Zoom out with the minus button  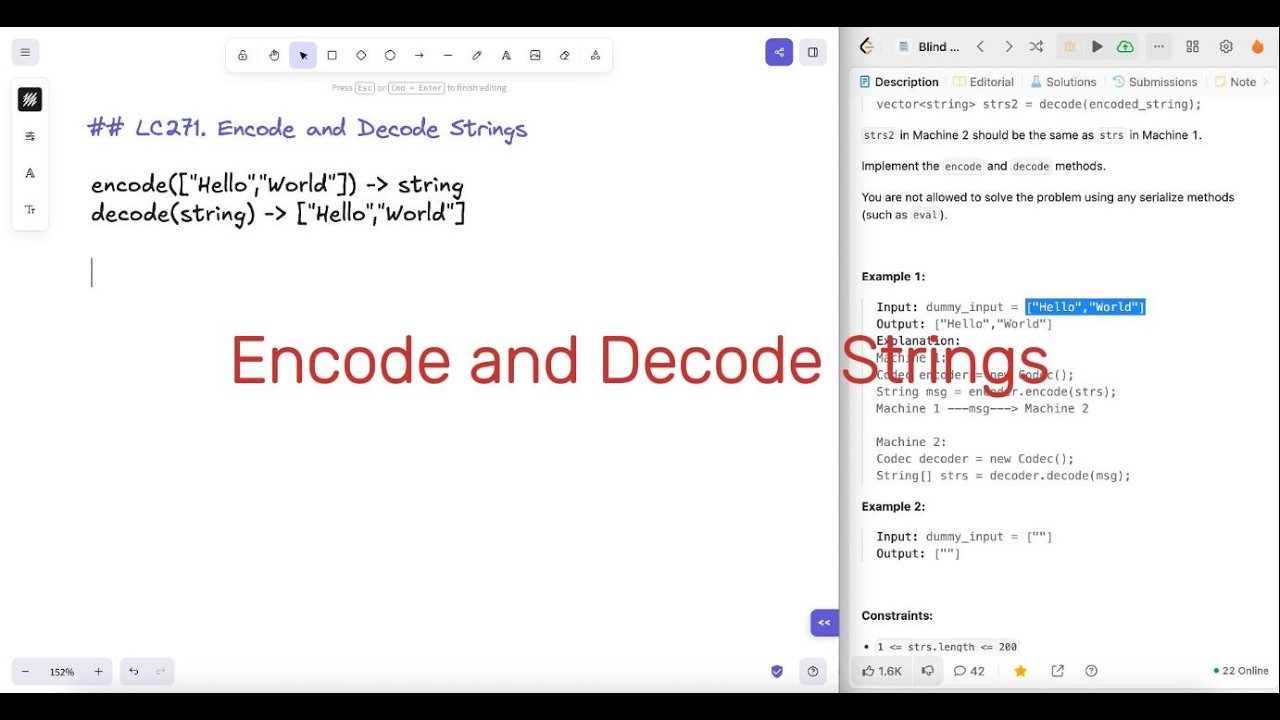25,672
